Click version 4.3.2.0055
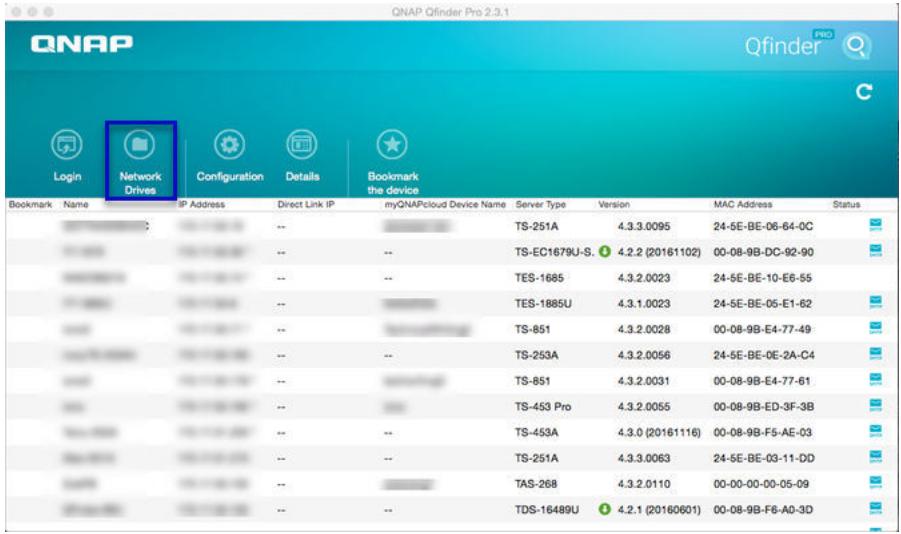Viewport: 901px width, 534px height. click(644, 406)
